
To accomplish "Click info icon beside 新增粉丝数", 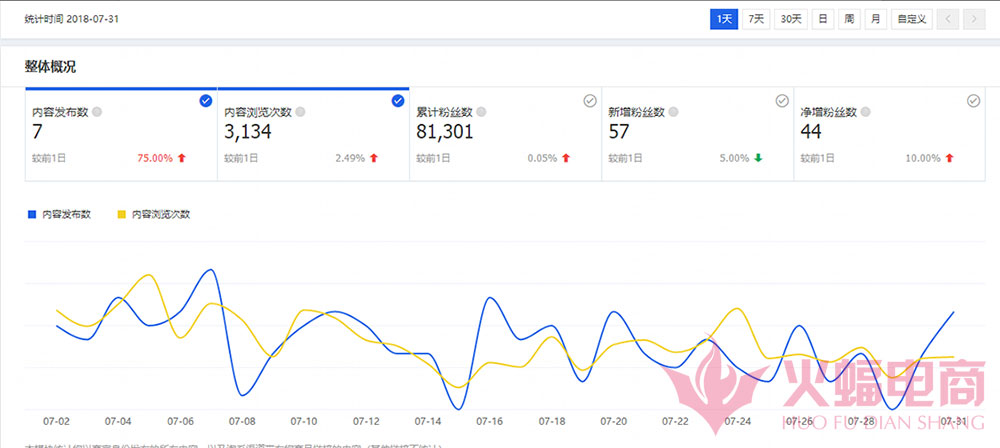I will (x=674, y=113).
